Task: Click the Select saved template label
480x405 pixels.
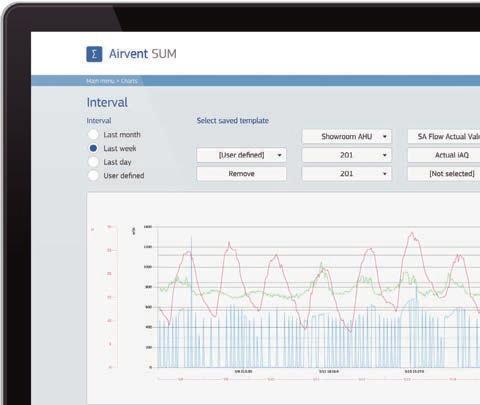Action: pos(233,121)
